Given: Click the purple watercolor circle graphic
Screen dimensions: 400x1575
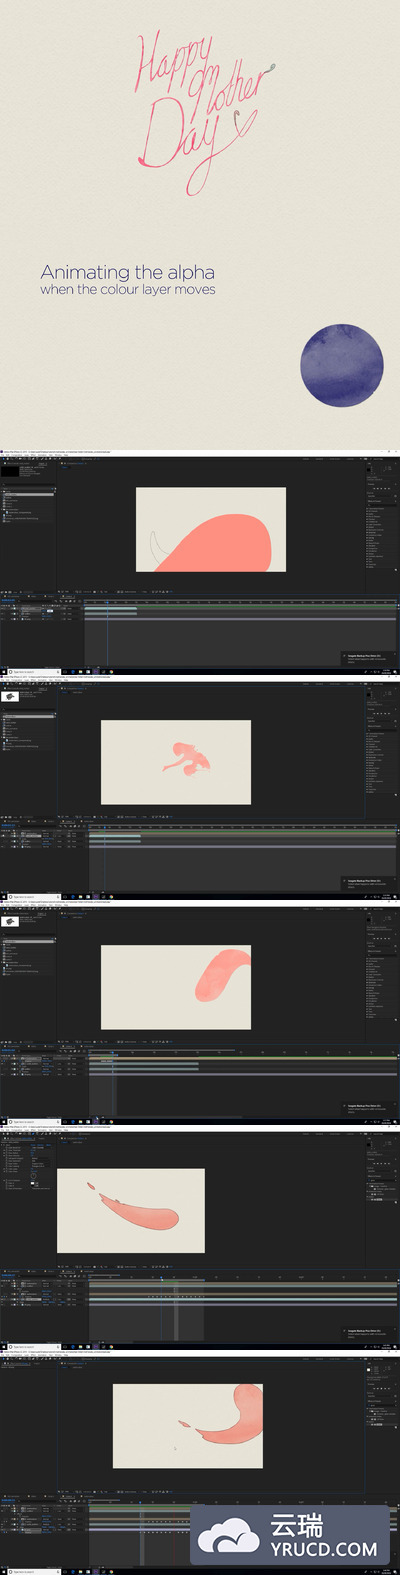Looking at the screenshot, I should click(342, 365).
